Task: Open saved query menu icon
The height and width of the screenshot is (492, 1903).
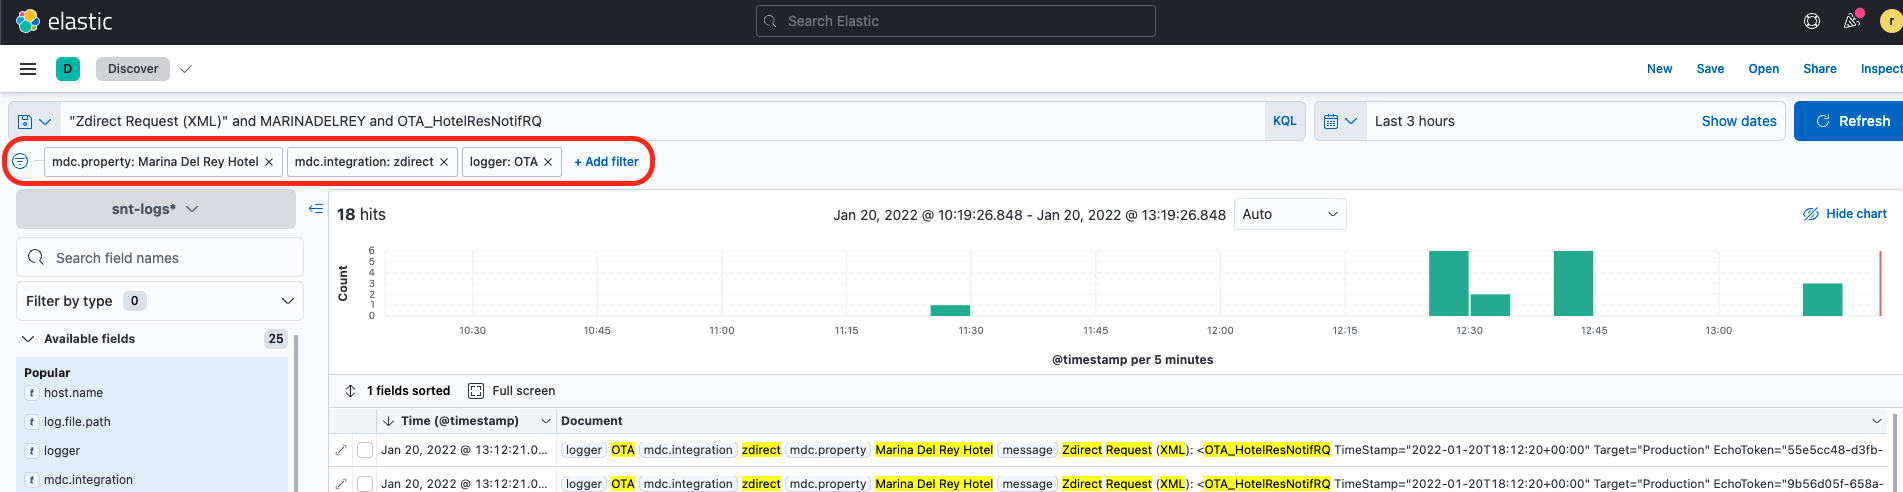Action: click(34, 121)
